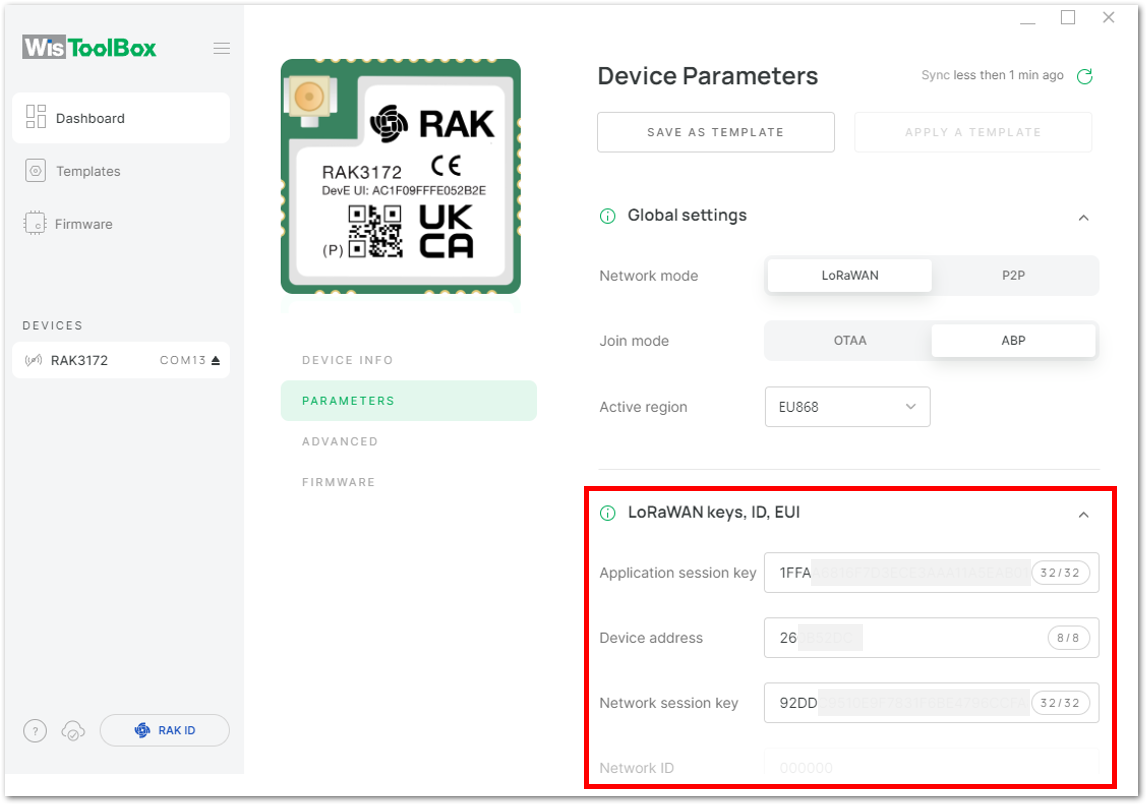Collapse the sidebar with hamburger icon

coord(222,48)
